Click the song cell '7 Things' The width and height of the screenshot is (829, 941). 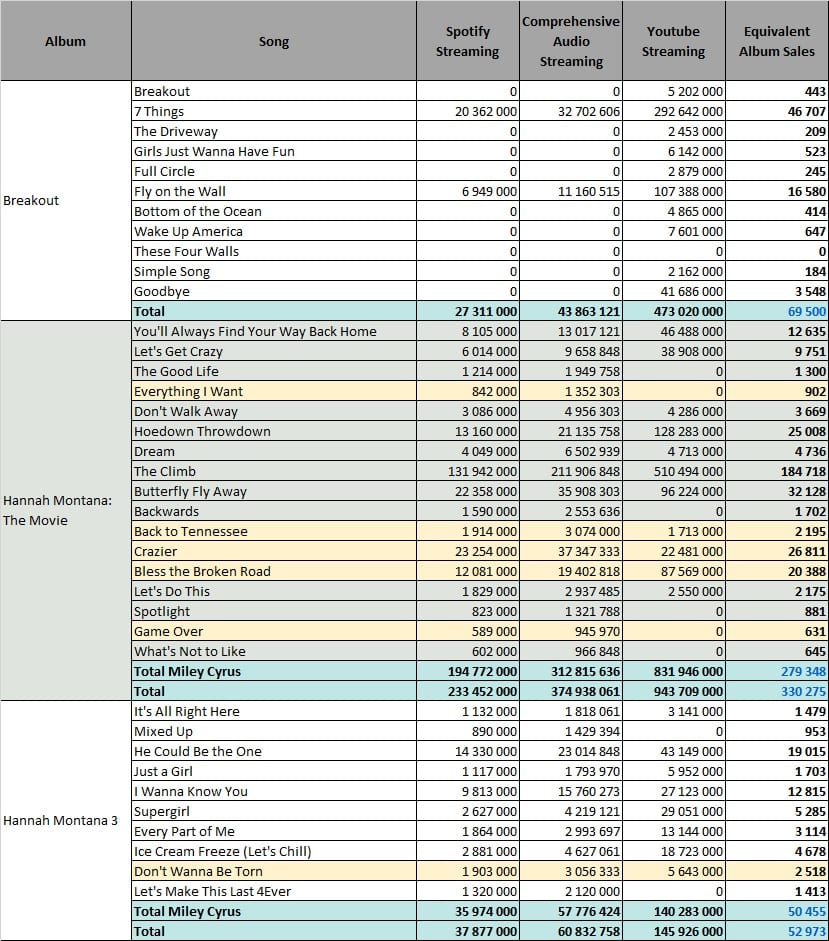(x=274, y=111)
